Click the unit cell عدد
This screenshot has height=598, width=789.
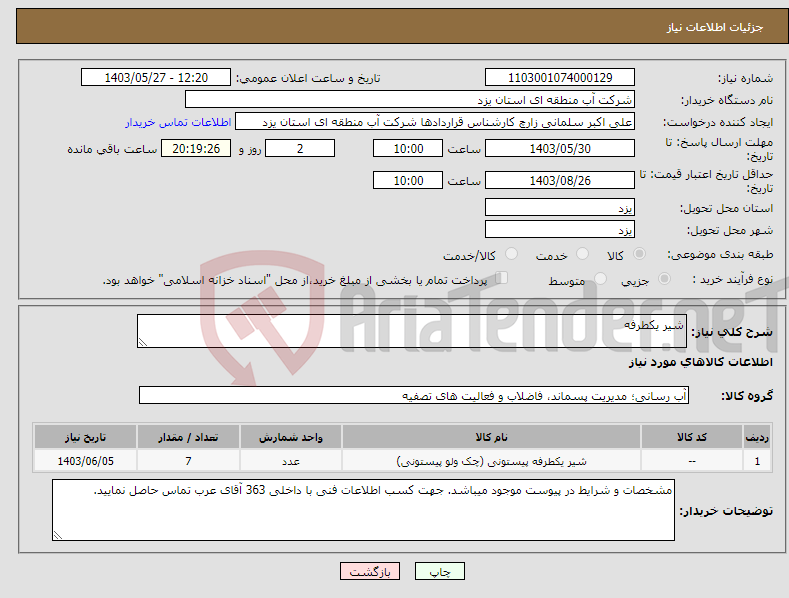(291, 461)
